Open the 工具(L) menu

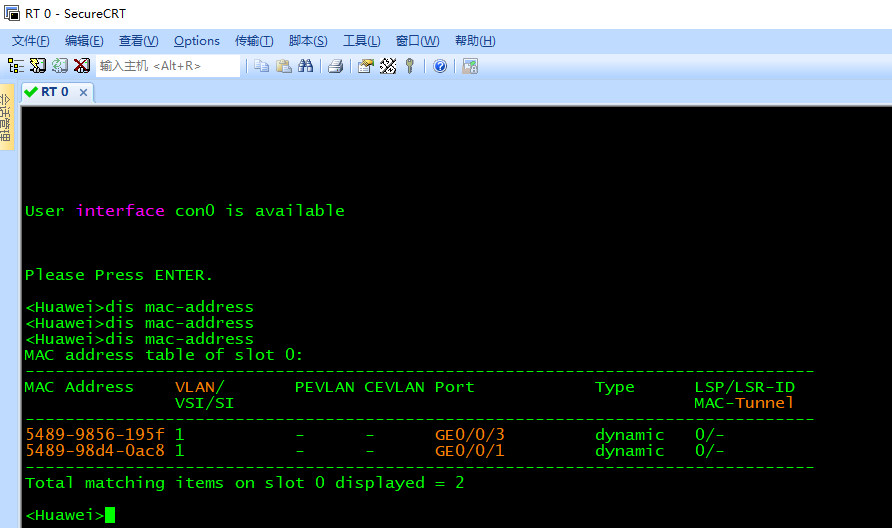[362, 41]
